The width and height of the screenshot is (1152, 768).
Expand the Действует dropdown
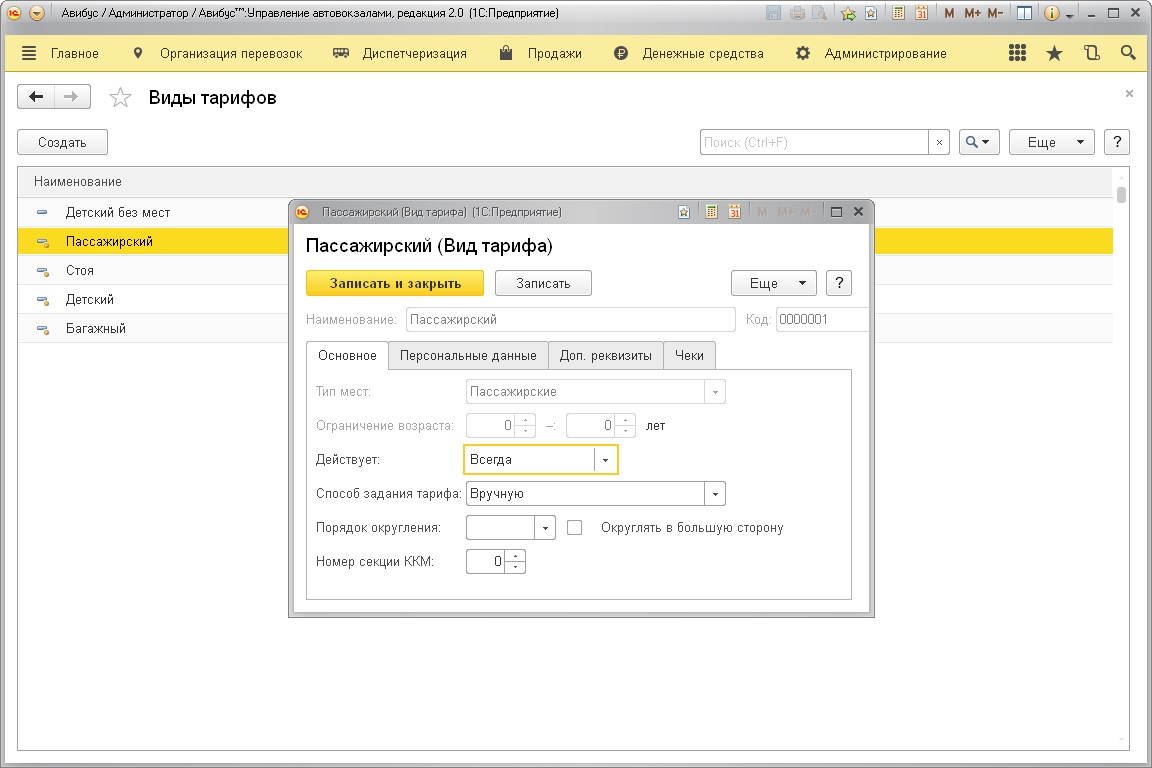tap(606, 460)
